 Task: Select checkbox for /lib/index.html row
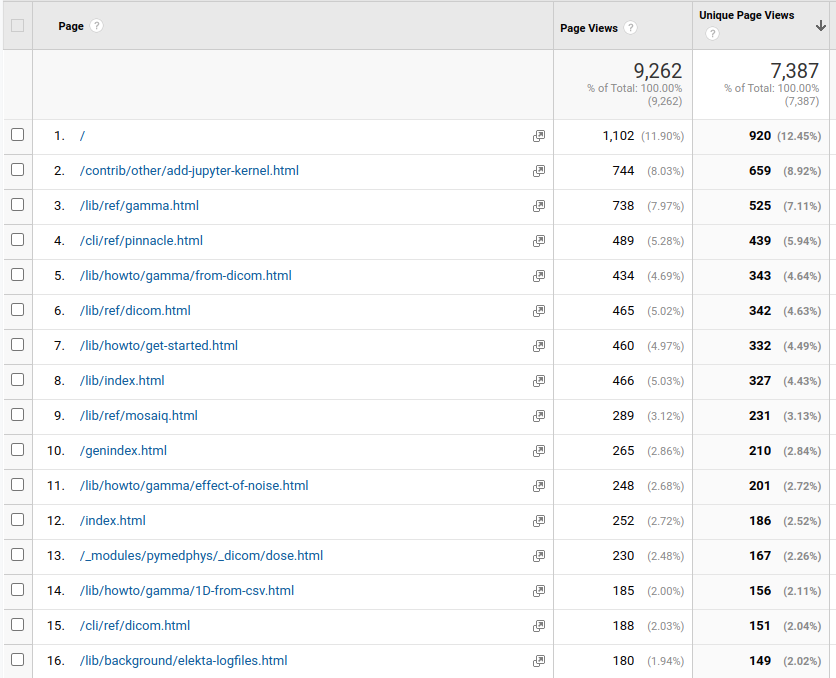[x=18, y=380]
